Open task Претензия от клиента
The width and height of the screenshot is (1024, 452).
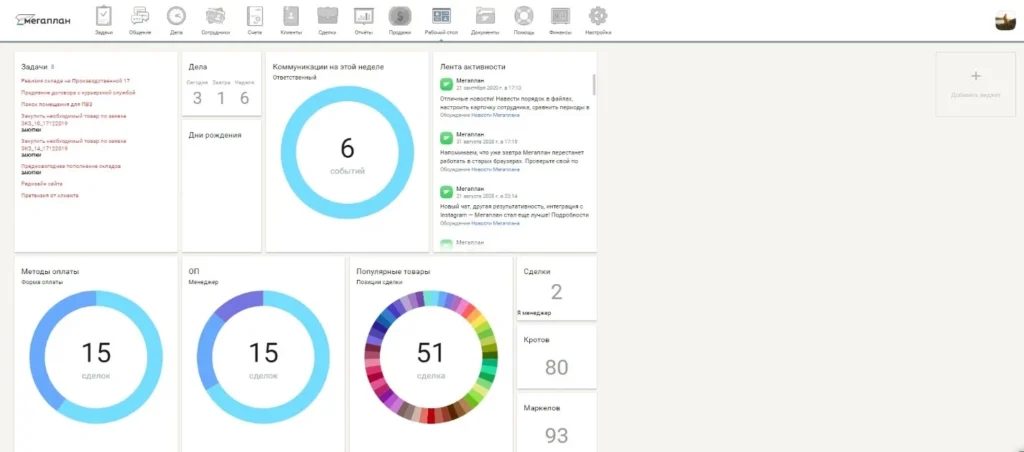50,195
